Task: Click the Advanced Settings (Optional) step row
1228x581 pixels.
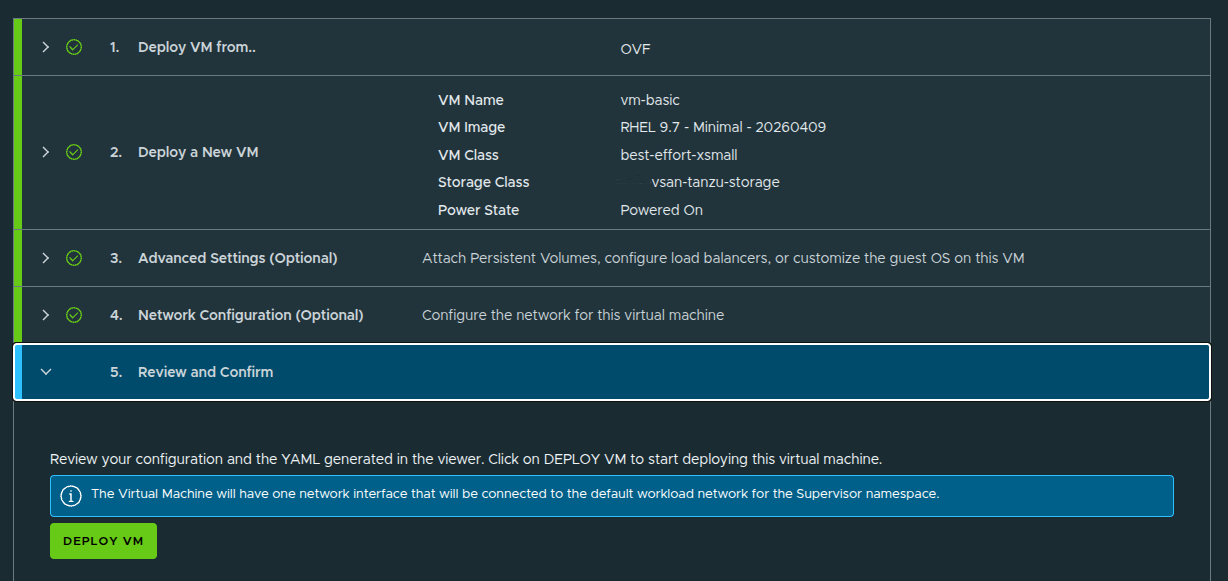Action: [237, 257]
